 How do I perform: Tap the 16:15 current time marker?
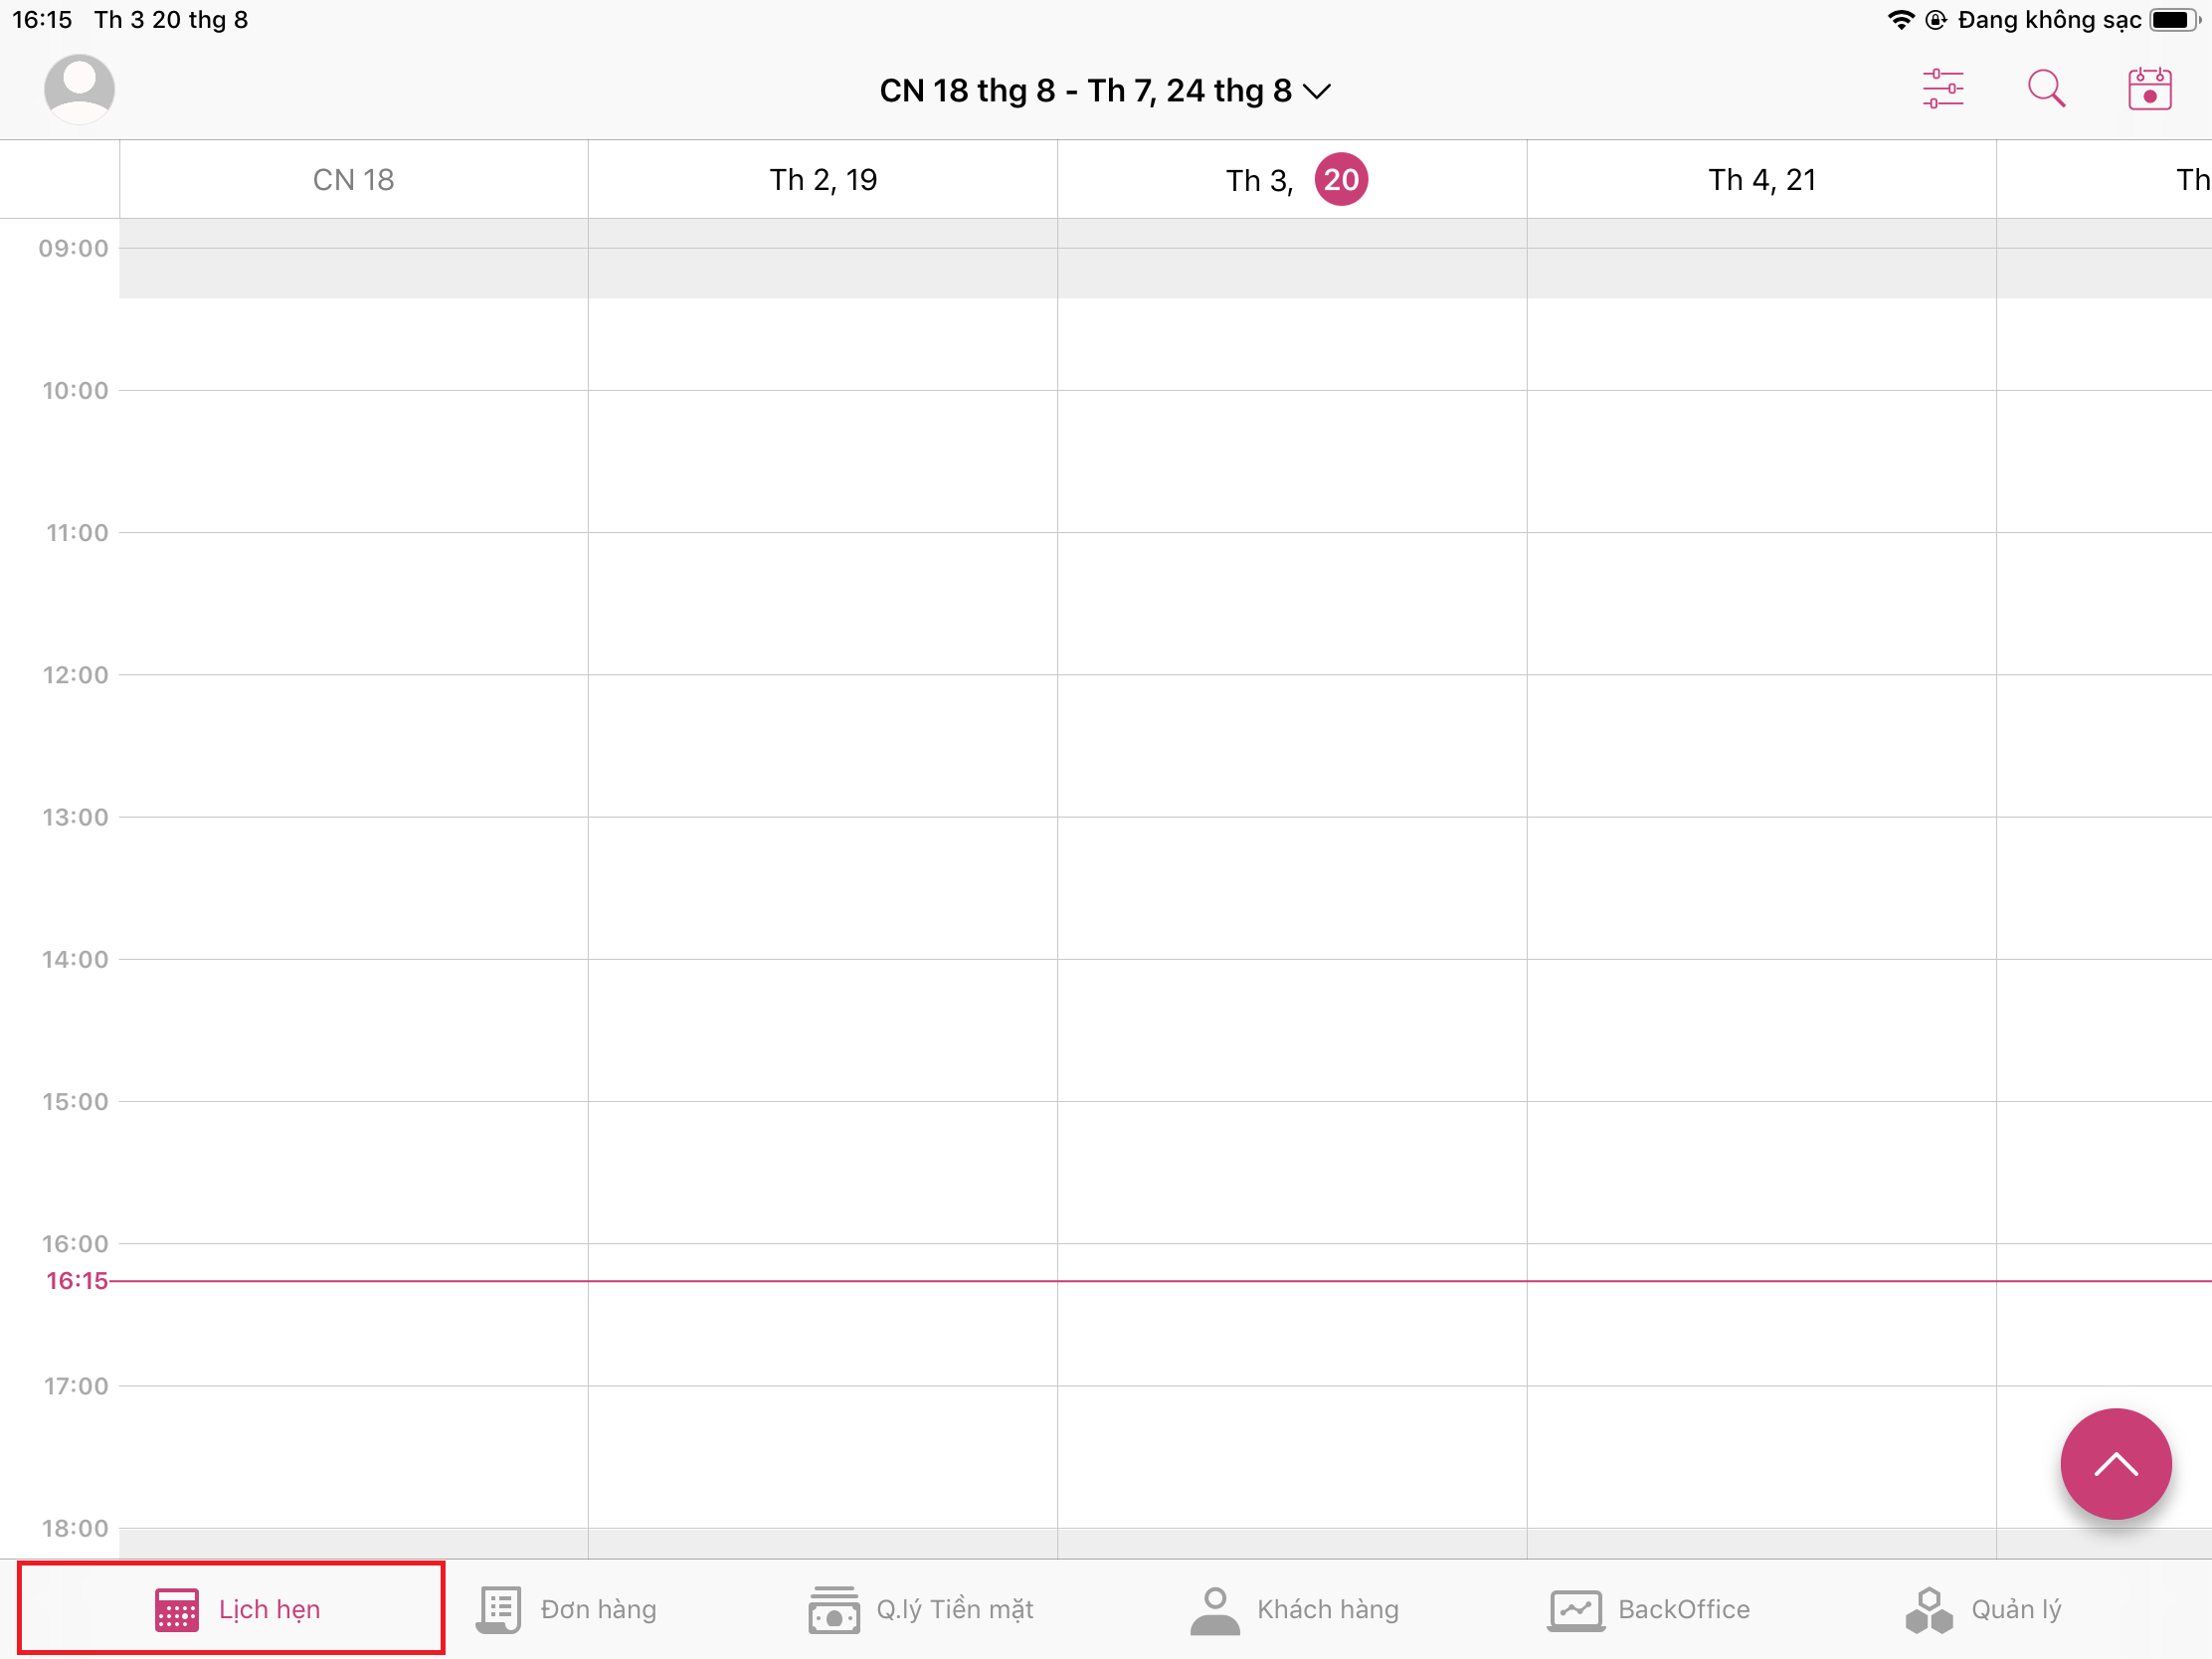pos(77,1281)
